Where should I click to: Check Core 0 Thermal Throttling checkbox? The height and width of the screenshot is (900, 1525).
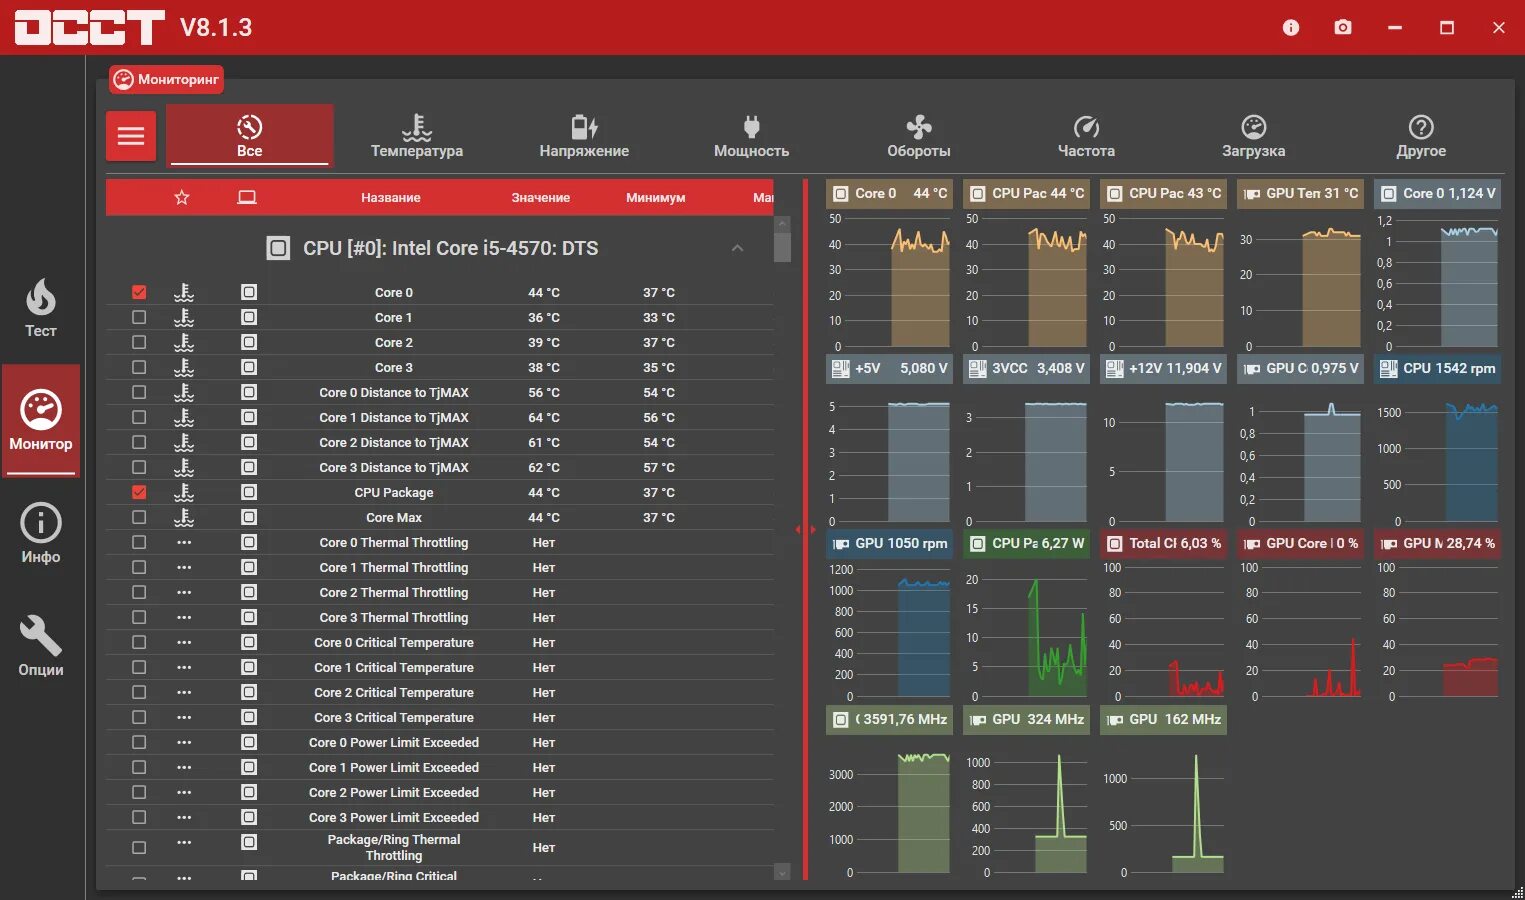139,542
